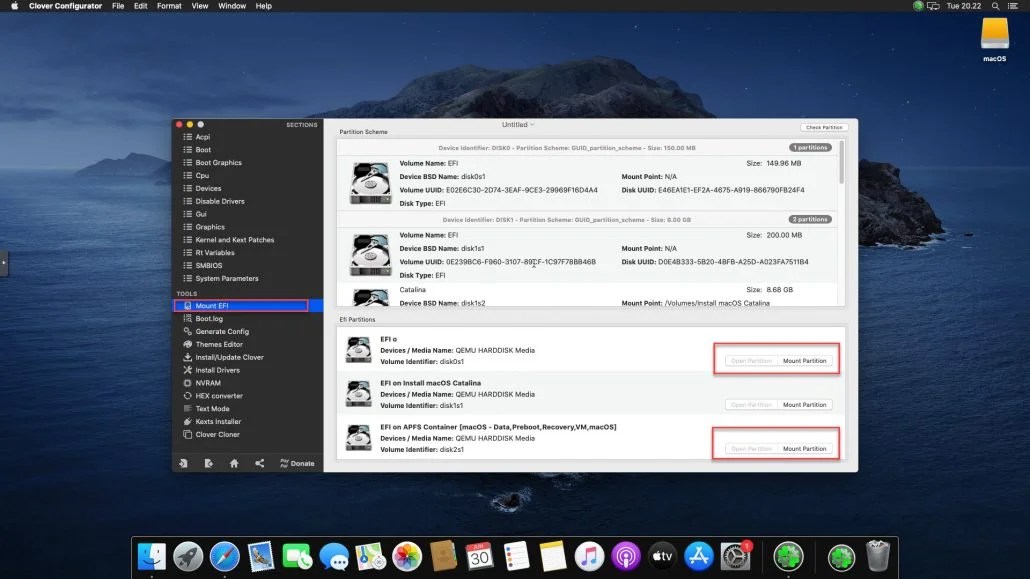The image size is (1030, 579).
Task: Open Calendar from the Dock
Action: pyautogui.click(x=480, y=557)
